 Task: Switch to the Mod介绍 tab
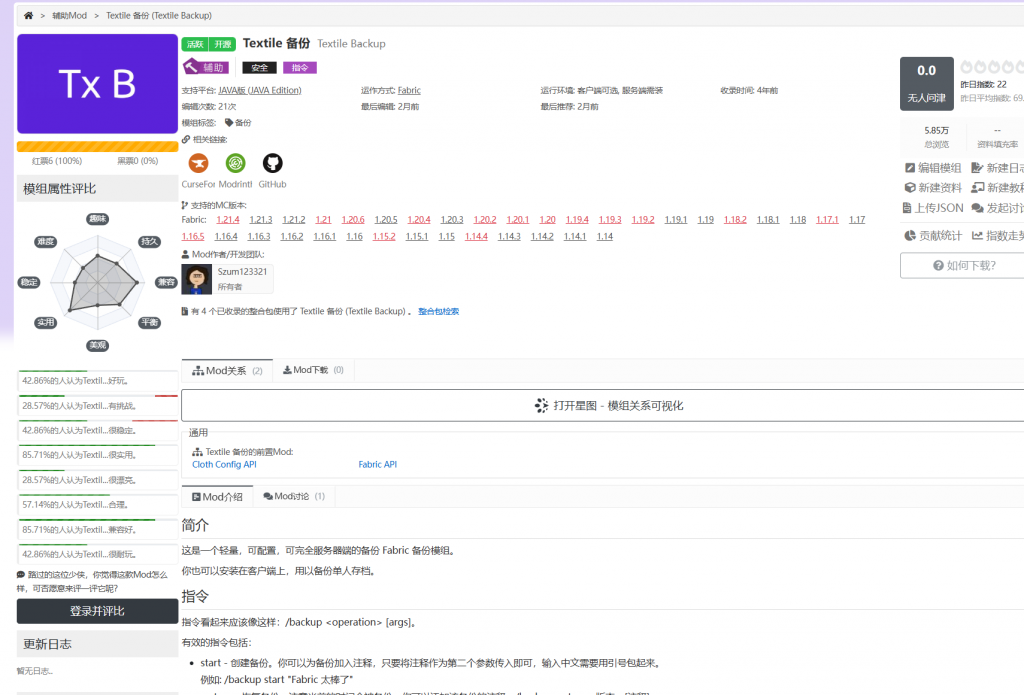coord(217,496)
